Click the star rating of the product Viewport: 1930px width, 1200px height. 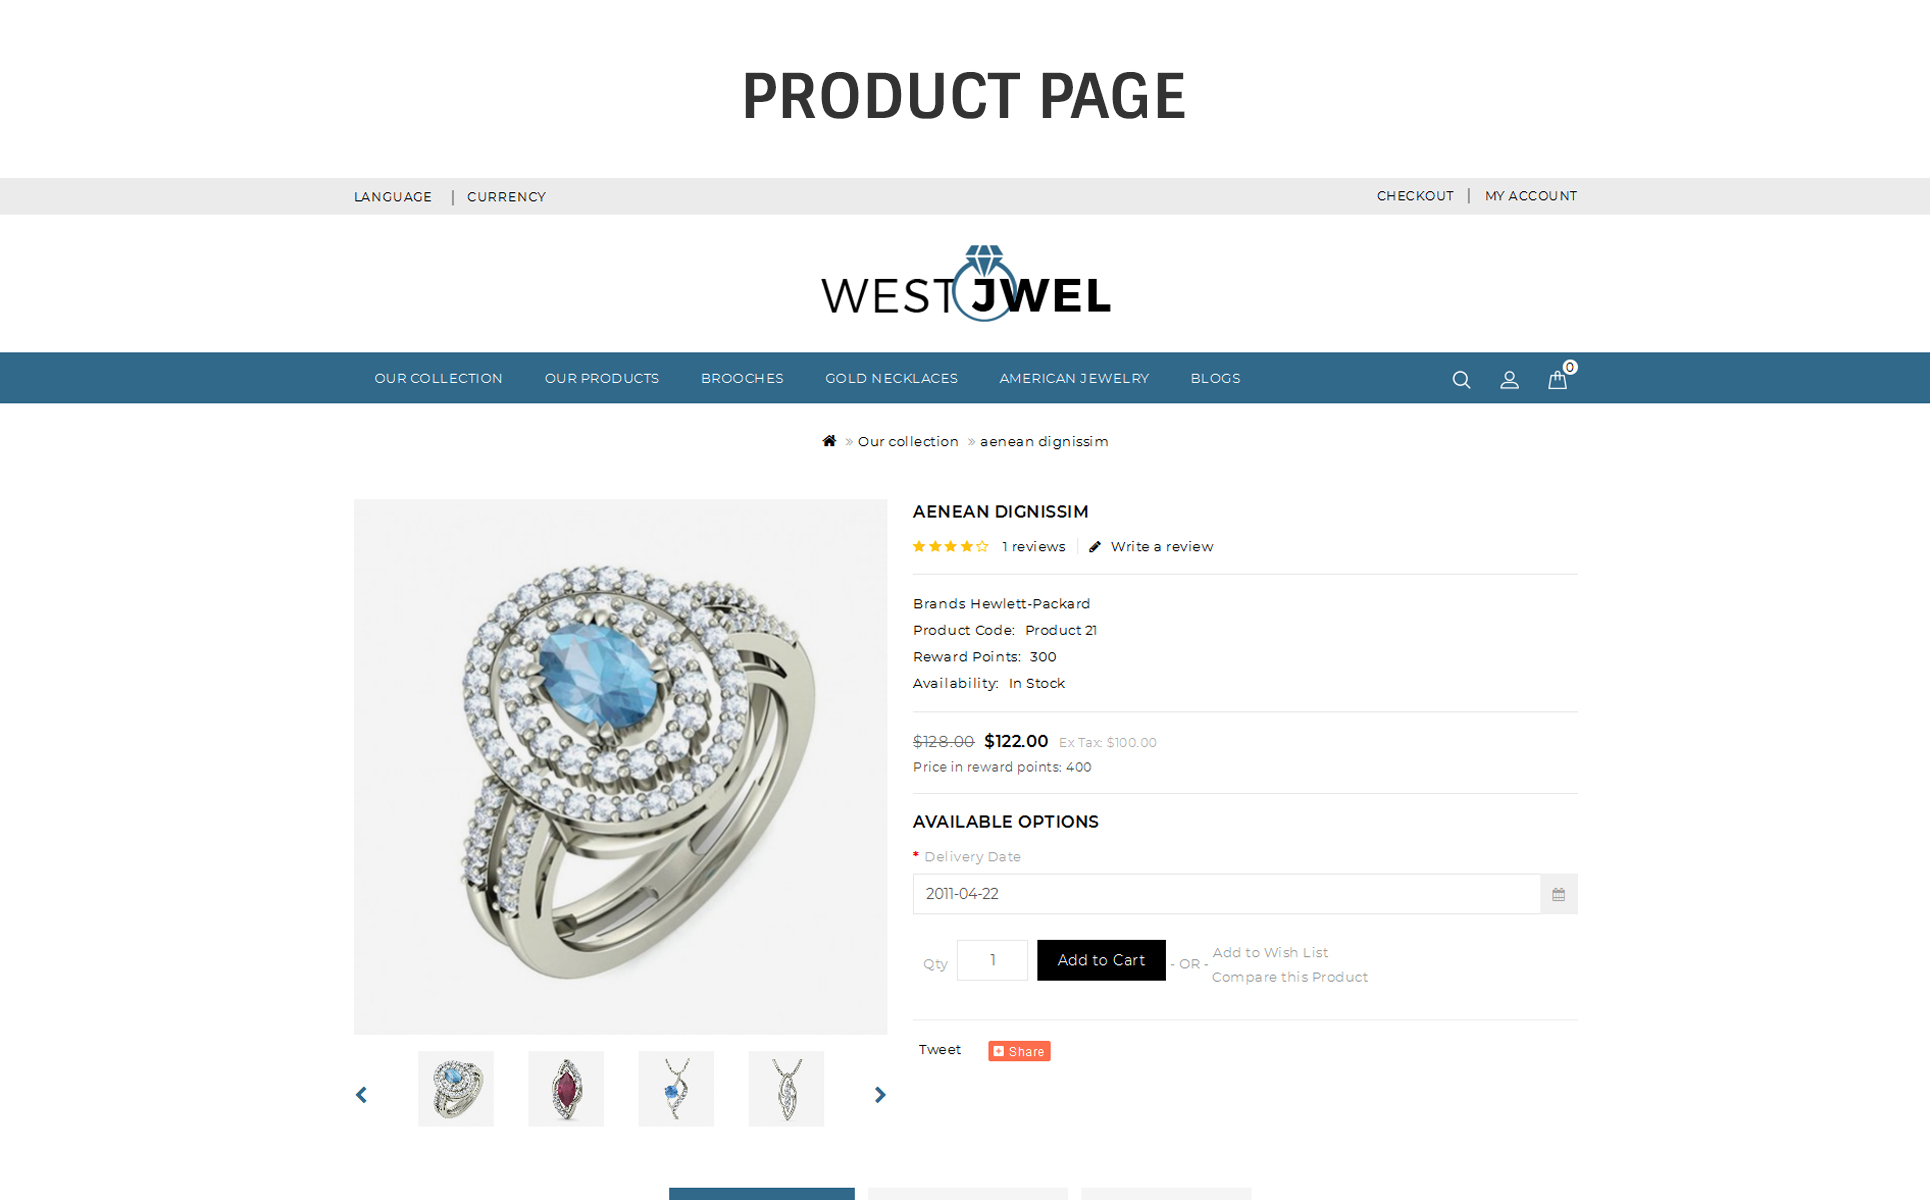(950, 546)
